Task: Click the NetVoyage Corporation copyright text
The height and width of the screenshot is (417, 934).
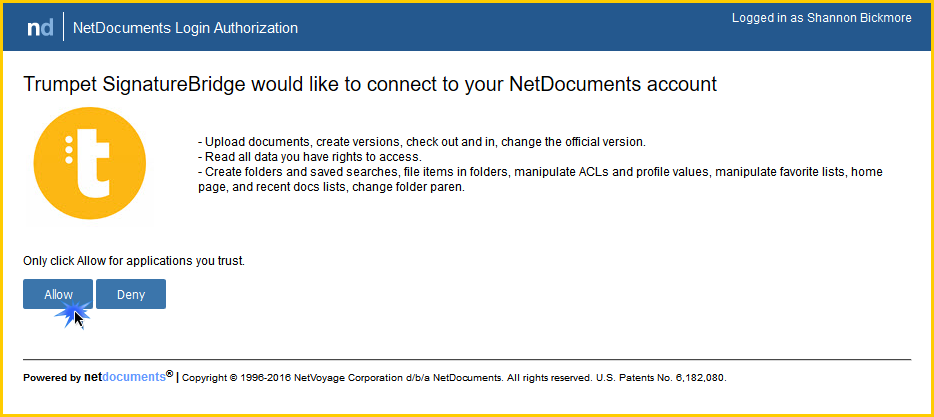Action: (388, 378)
